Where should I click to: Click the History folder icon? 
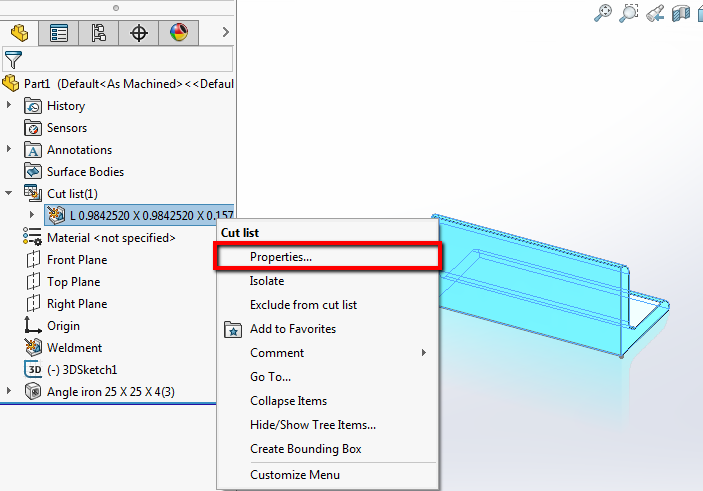point(33,106)
